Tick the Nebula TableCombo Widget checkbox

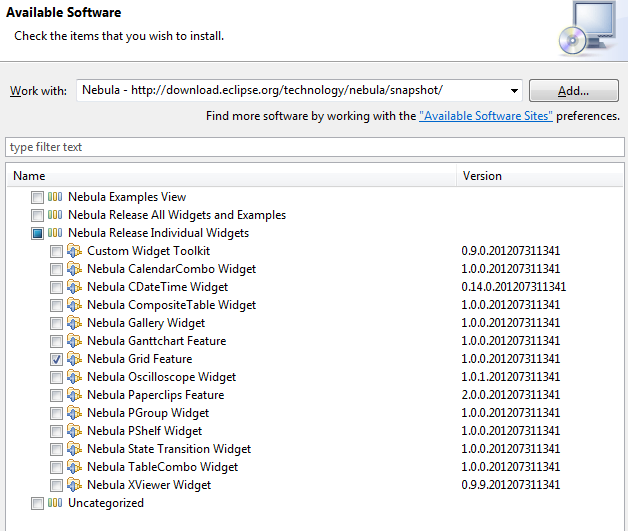tap(56, 468)
